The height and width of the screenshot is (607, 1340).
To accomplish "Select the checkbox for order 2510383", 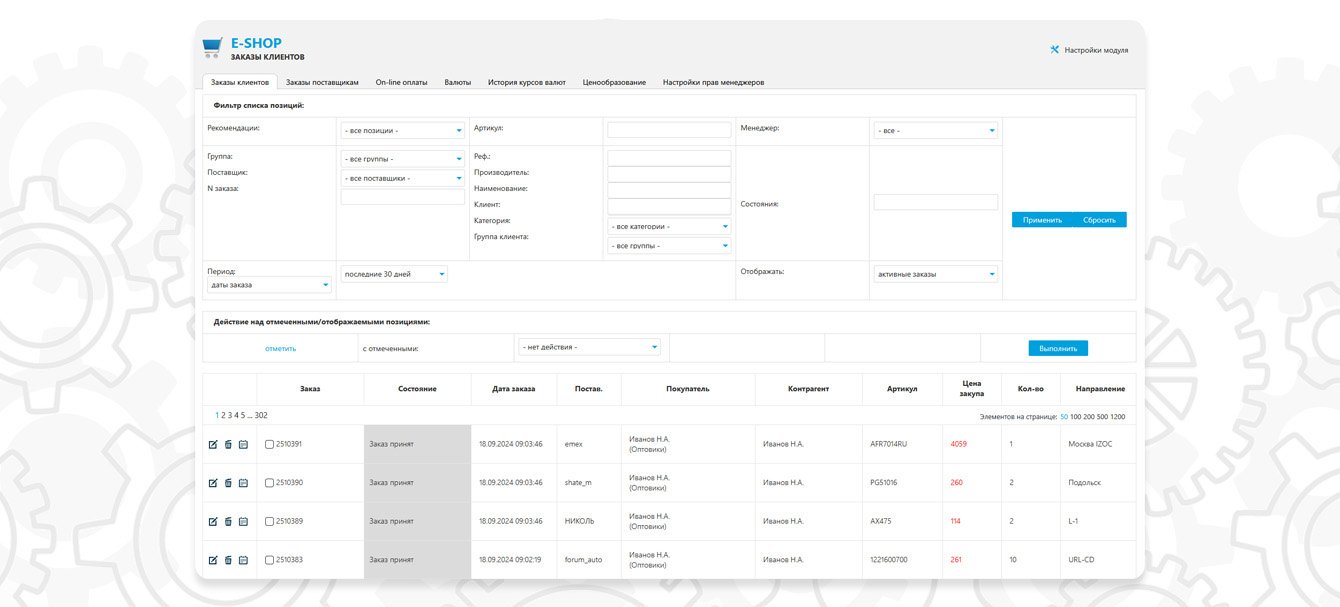I will point(269,560).
